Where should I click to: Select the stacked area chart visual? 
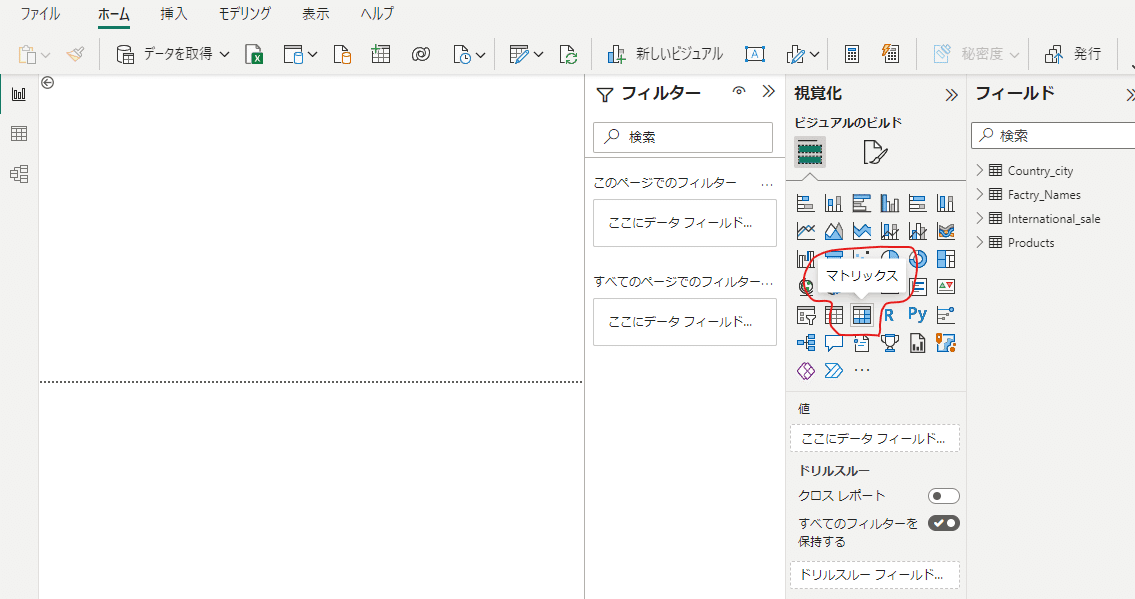click(861, 231)
